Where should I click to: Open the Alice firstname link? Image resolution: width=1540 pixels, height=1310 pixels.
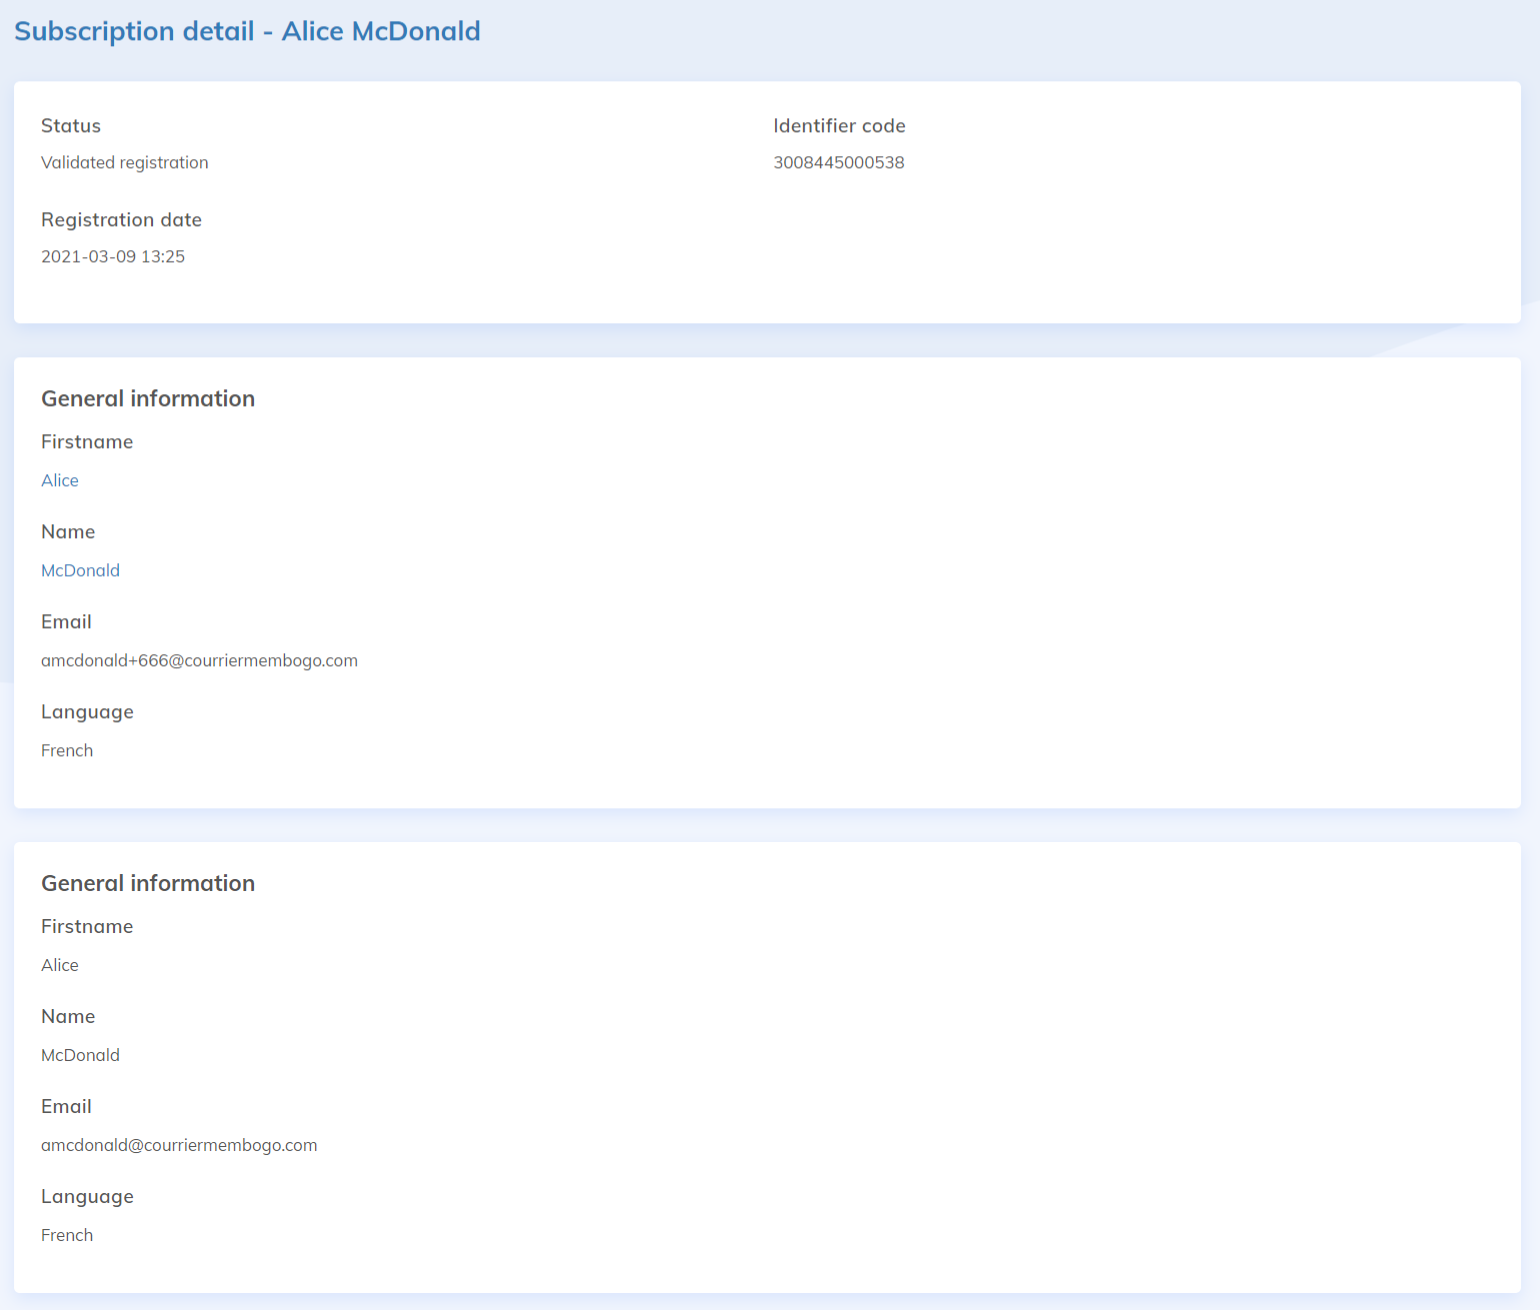coord(60,480)
